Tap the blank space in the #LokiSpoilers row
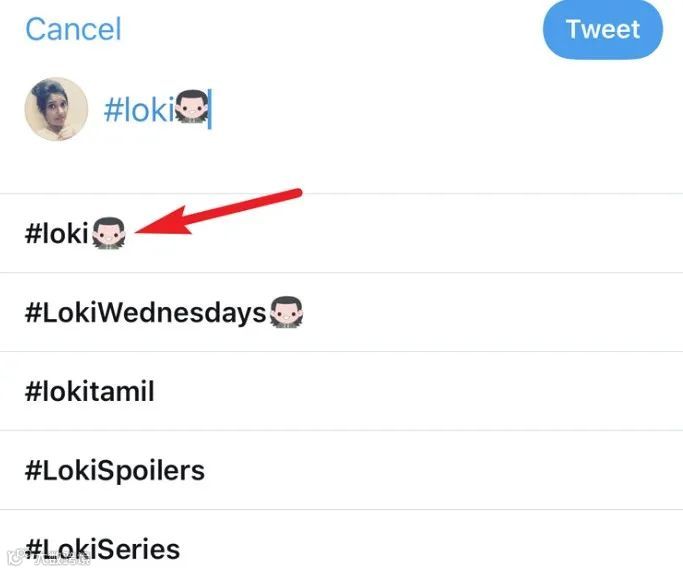This screenshot has height=572, width=683. tap(440, 470)
